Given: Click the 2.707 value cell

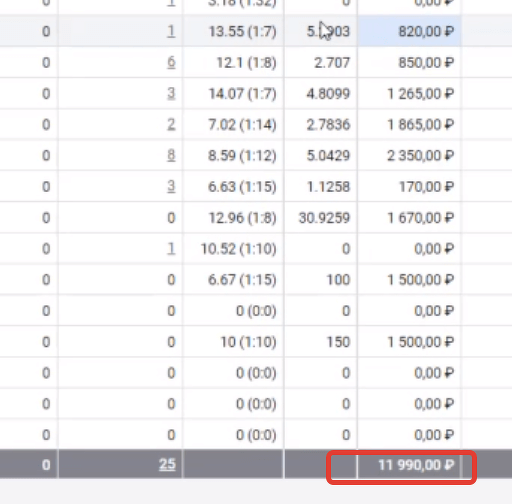Looking at the screenshot, I should (321, 62).
